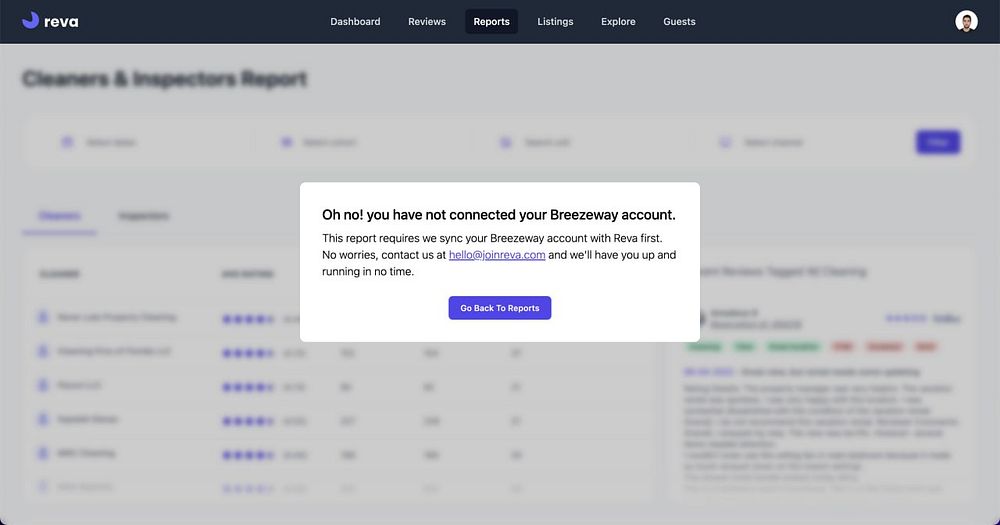The image size is (1000, 525).
Task: Click the blurred Cleaners & Inspectors Report title
Action: tap(165, 78)
